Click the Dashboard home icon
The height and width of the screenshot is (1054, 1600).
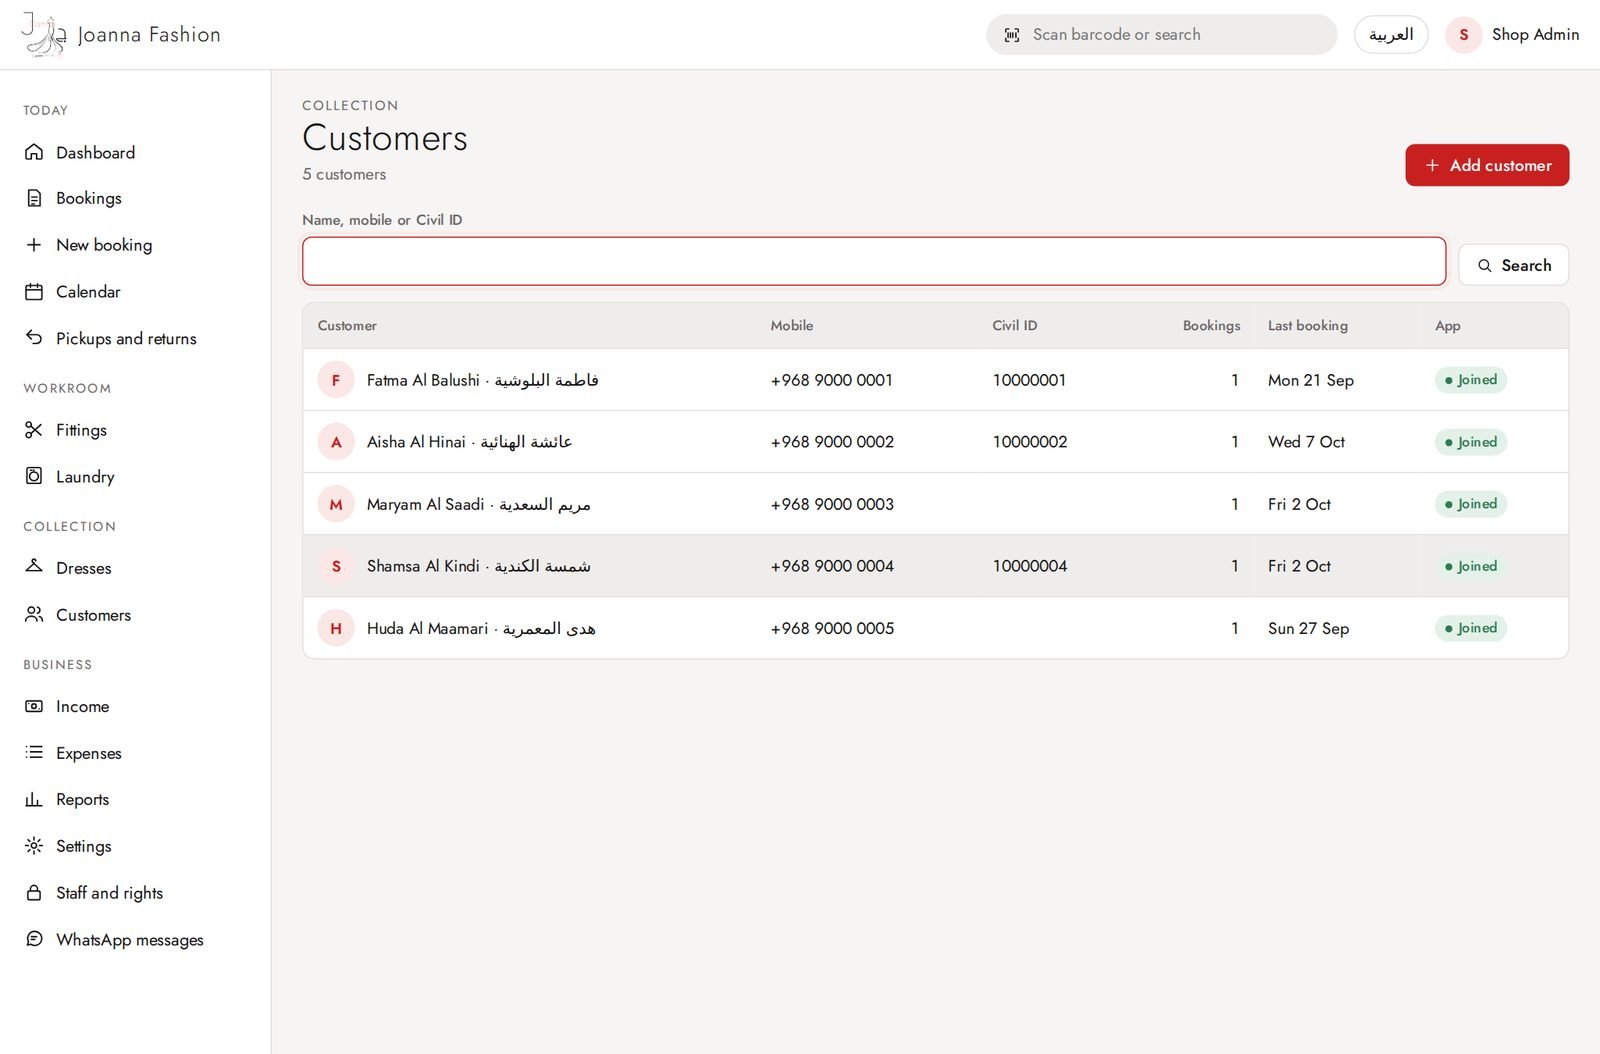[x=34, y=152]
